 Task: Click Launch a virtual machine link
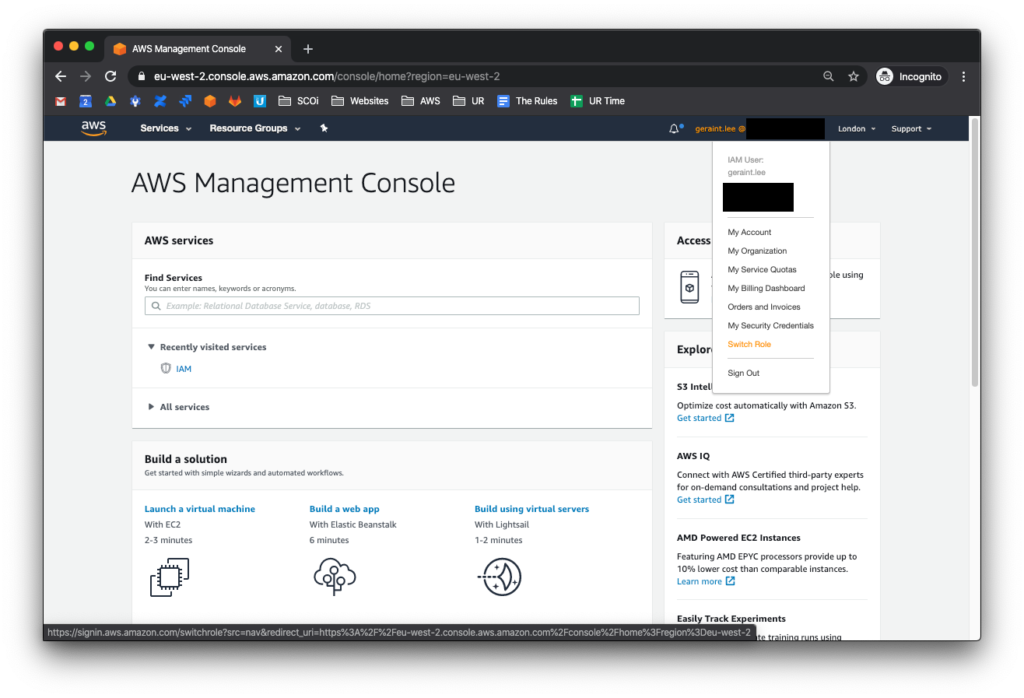pyautogui.click(x=200, y=509)
